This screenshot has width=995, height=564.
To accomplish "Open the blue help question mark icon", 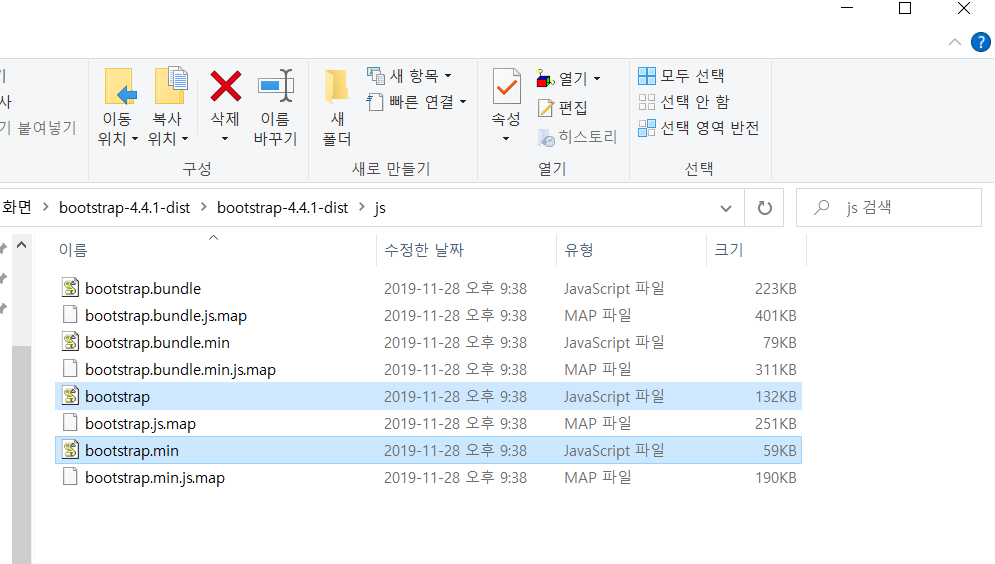I will point(980,42).
